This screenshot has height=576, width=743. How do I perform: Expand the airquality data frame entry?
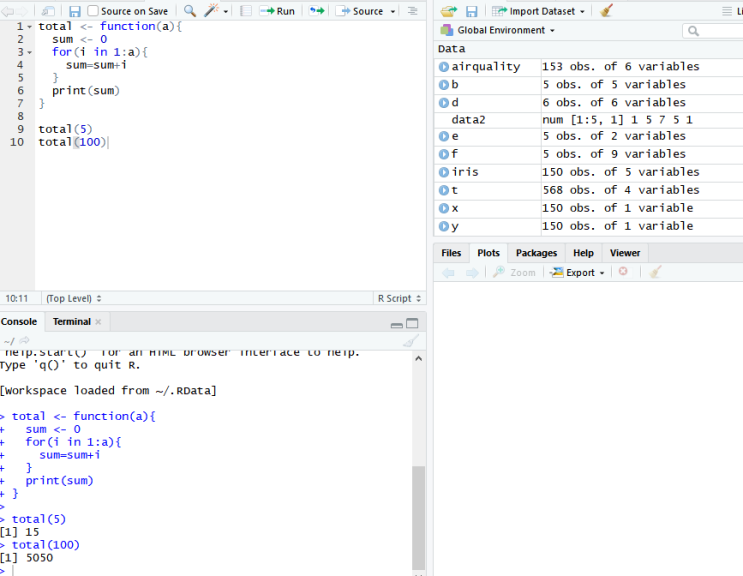tap(444, 67)
